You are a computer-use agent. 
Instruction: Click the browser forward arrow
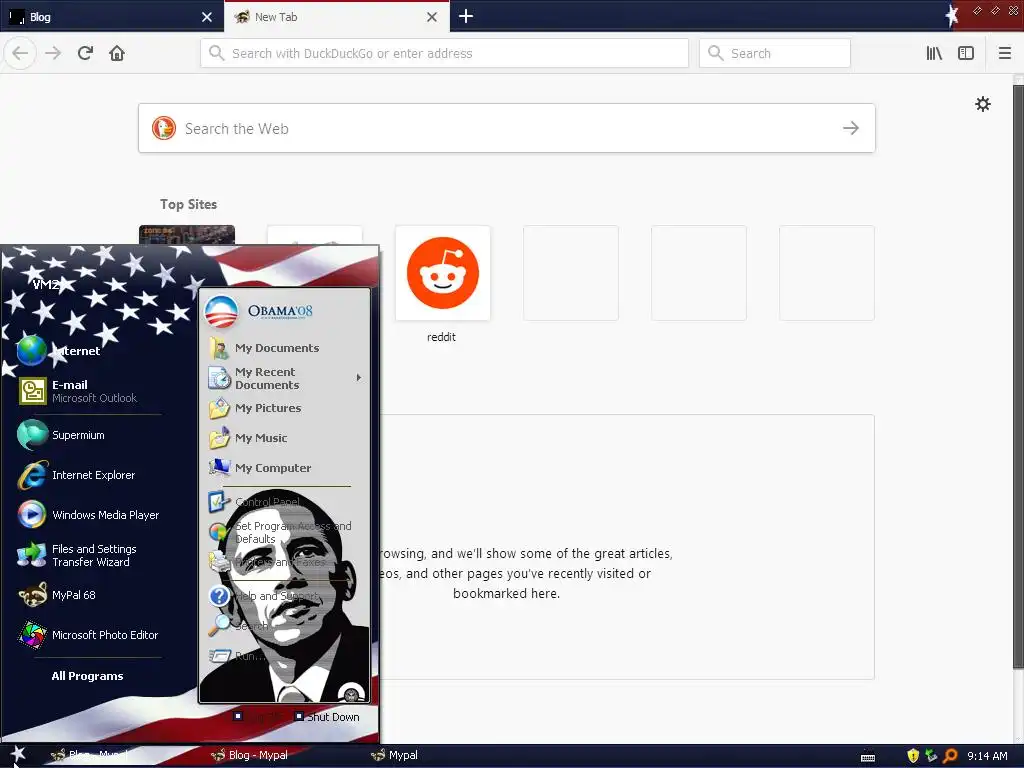[53, 53]
